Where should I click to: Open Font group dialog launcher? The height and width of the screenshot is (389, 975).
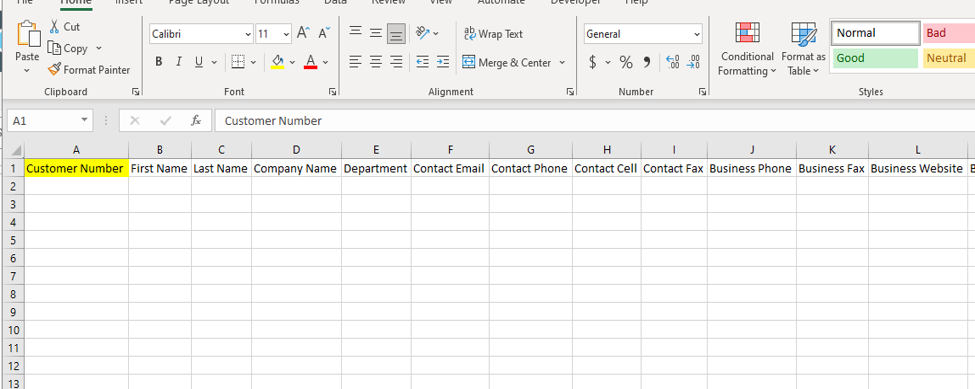click(333, 92)
